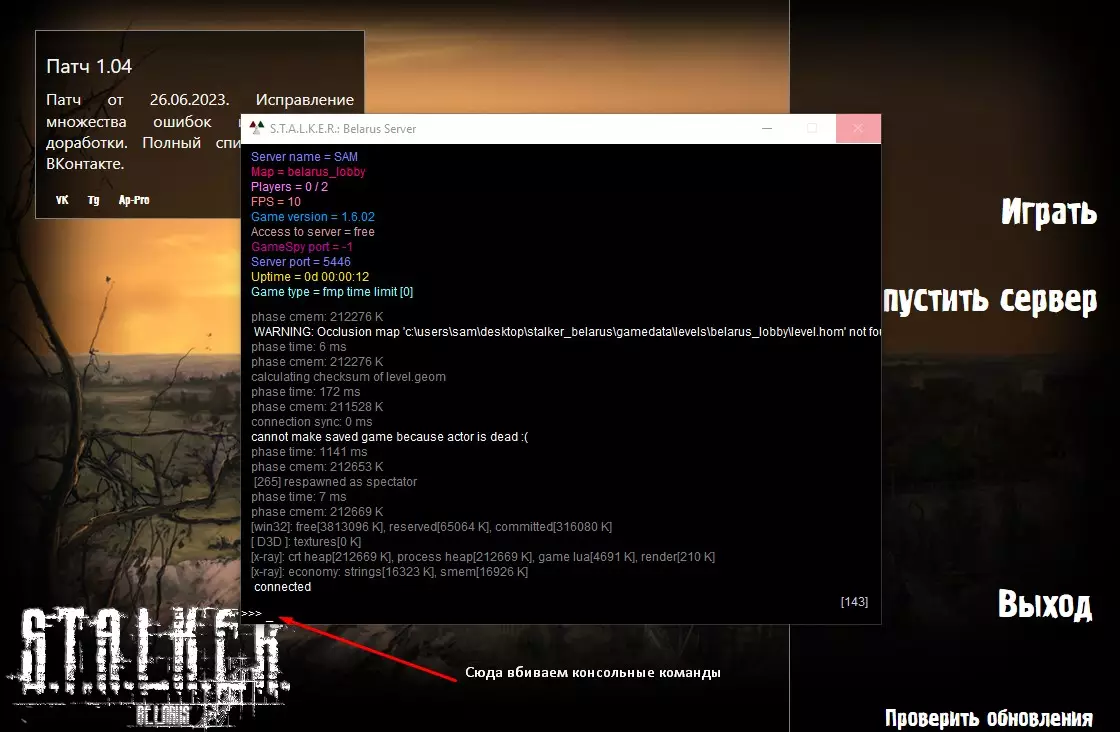Click the '[x-ray]: crt heap' log line

point(483,556)
